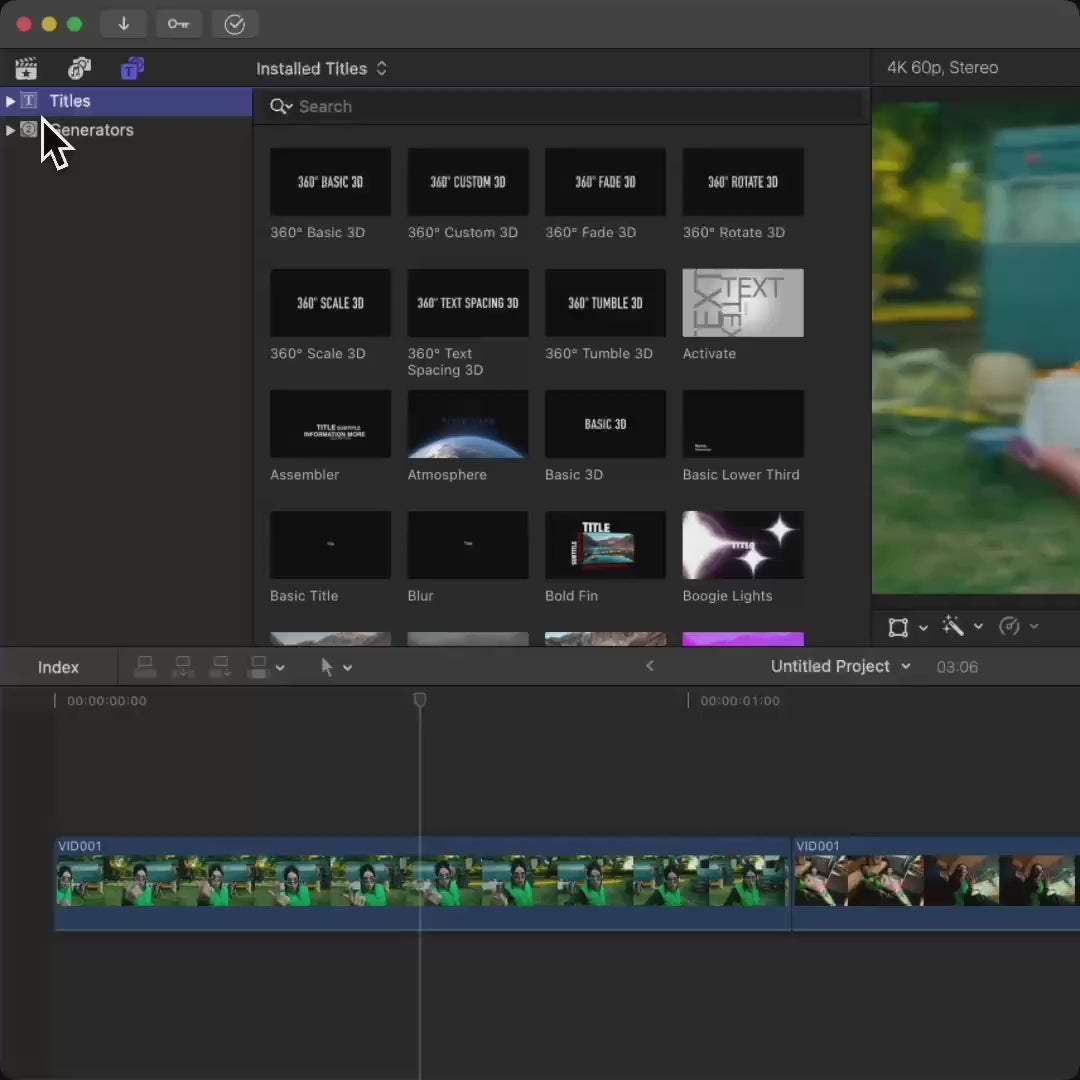This screenshot has height=1080, width=1080.
Task: Select the Boogie Lights title thumbnail
Action: pyautogui.click(x=742, y=545)
